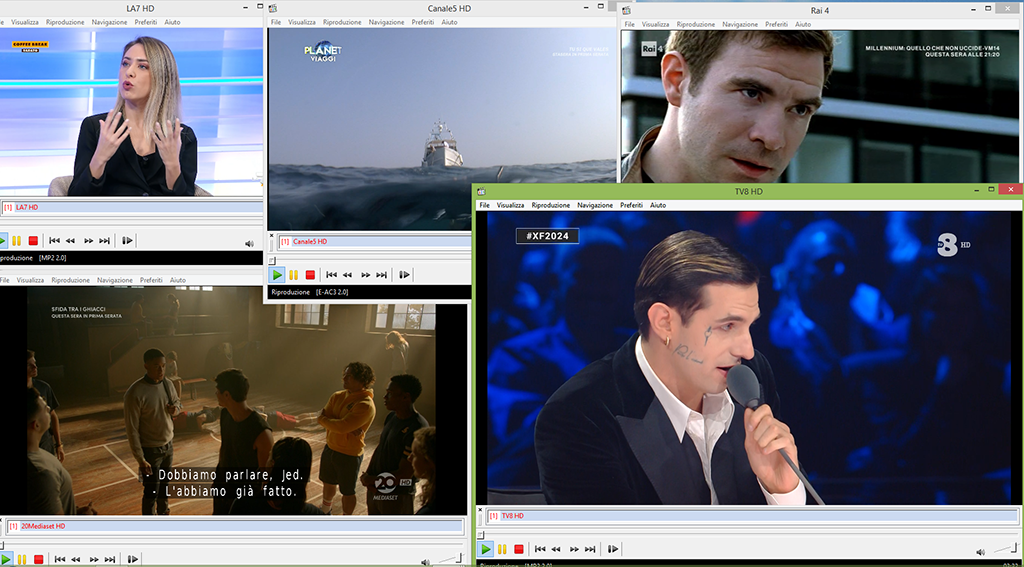Image resolution: width=1024 pixels, height=567 pixels.
Task: Open Visualizza menu in TV8 HD window
Action: click(510, 205)
